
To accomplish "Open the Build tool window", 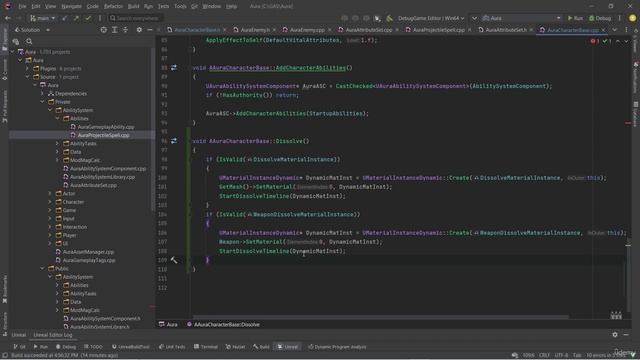I will click(261, 347).
